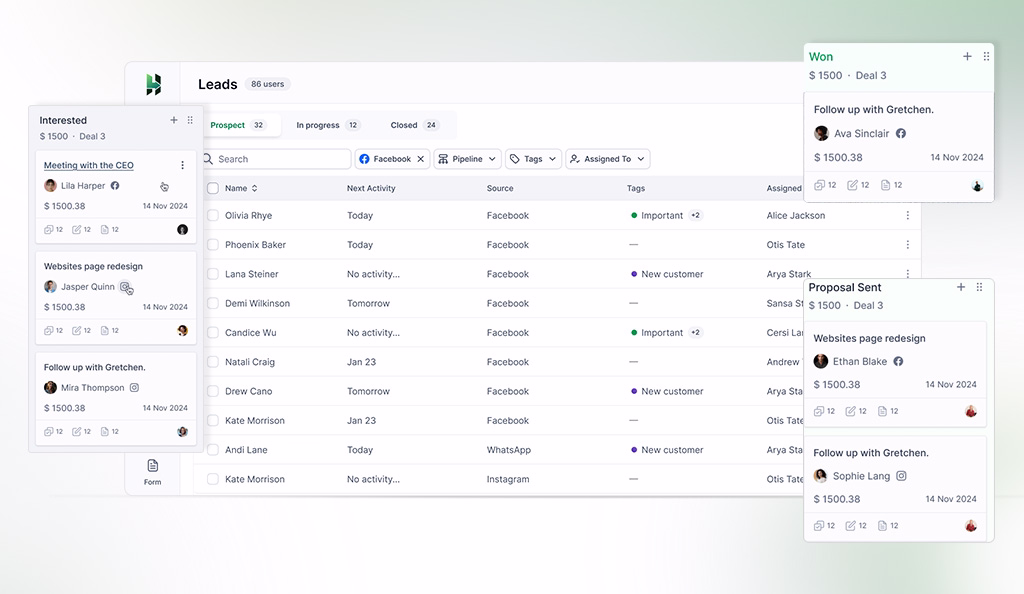The image size is (1024, 594).
Task: Open the Phoenix Baker row options menu
Action: click(x=907, y=245)
